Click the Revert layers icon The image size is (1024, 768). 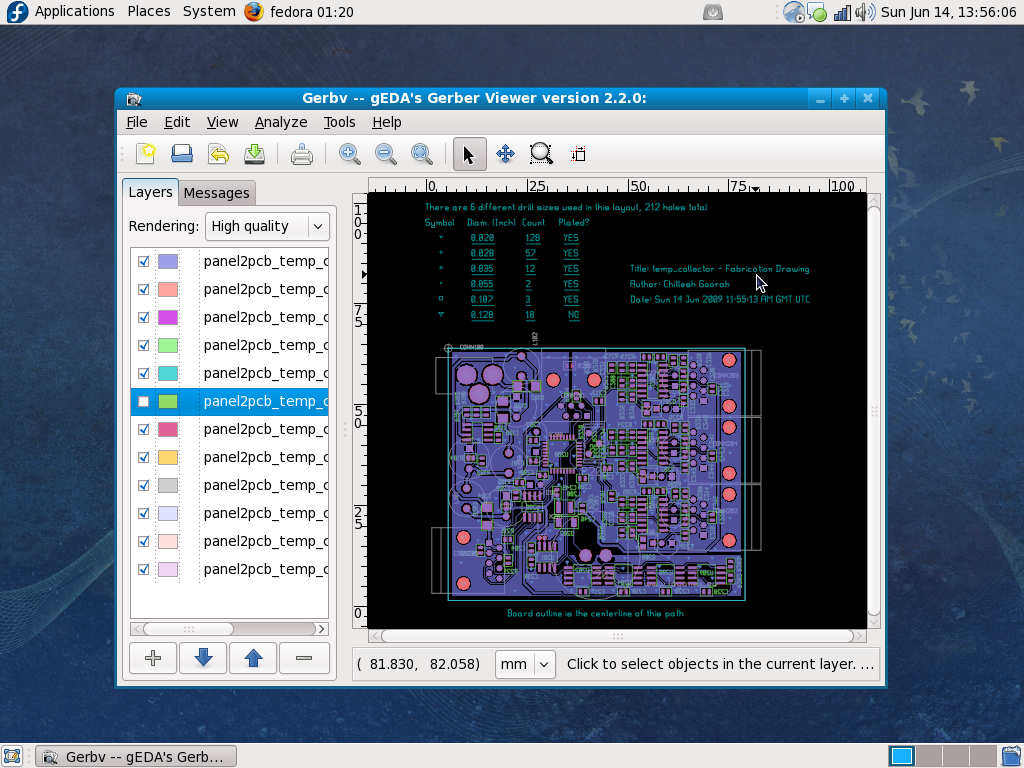point(218,154)
